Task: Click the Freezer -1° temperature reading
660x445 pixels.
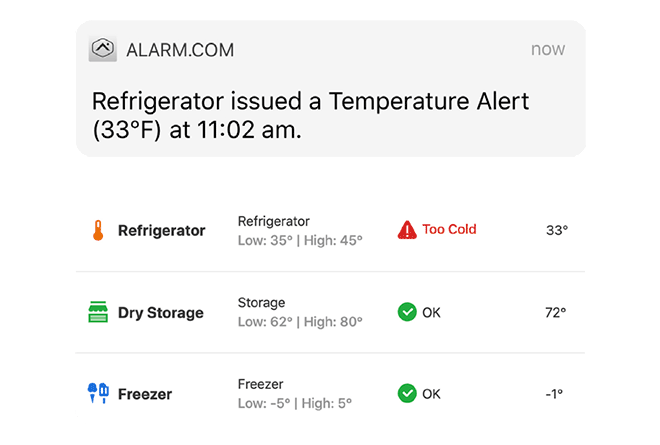Action: (x=555, y=394)
